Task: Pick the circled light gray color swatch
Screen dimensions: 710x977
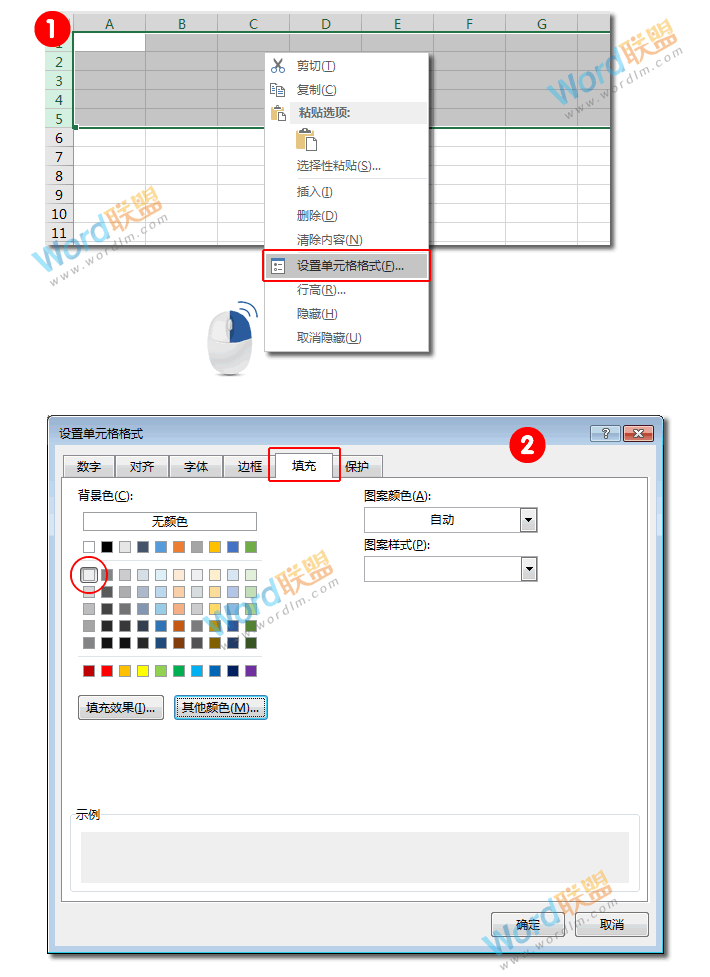Action: point(89,575)
